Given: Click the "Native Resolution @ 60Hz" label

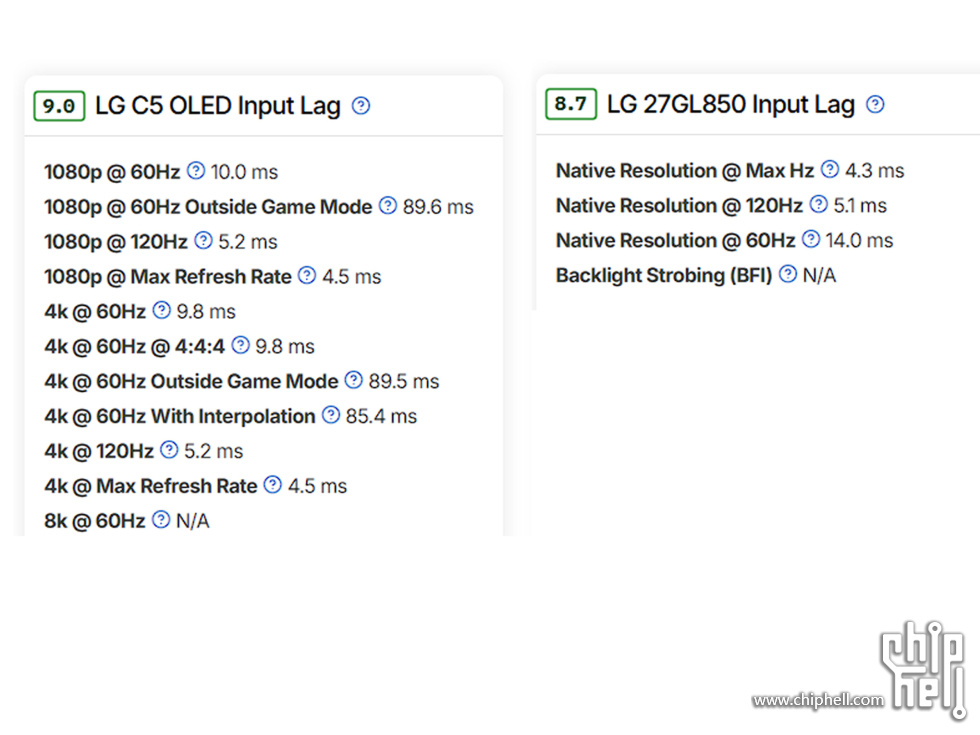Looking at the screenshot, I should point(676,241).
